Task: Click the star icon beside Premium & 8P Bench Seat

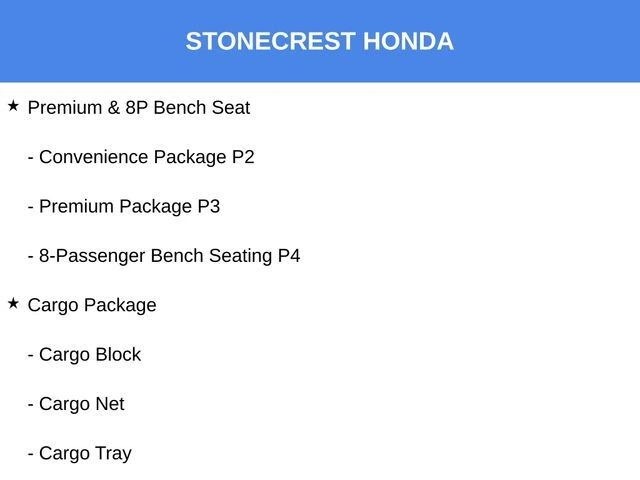Action: pos(13,105)
